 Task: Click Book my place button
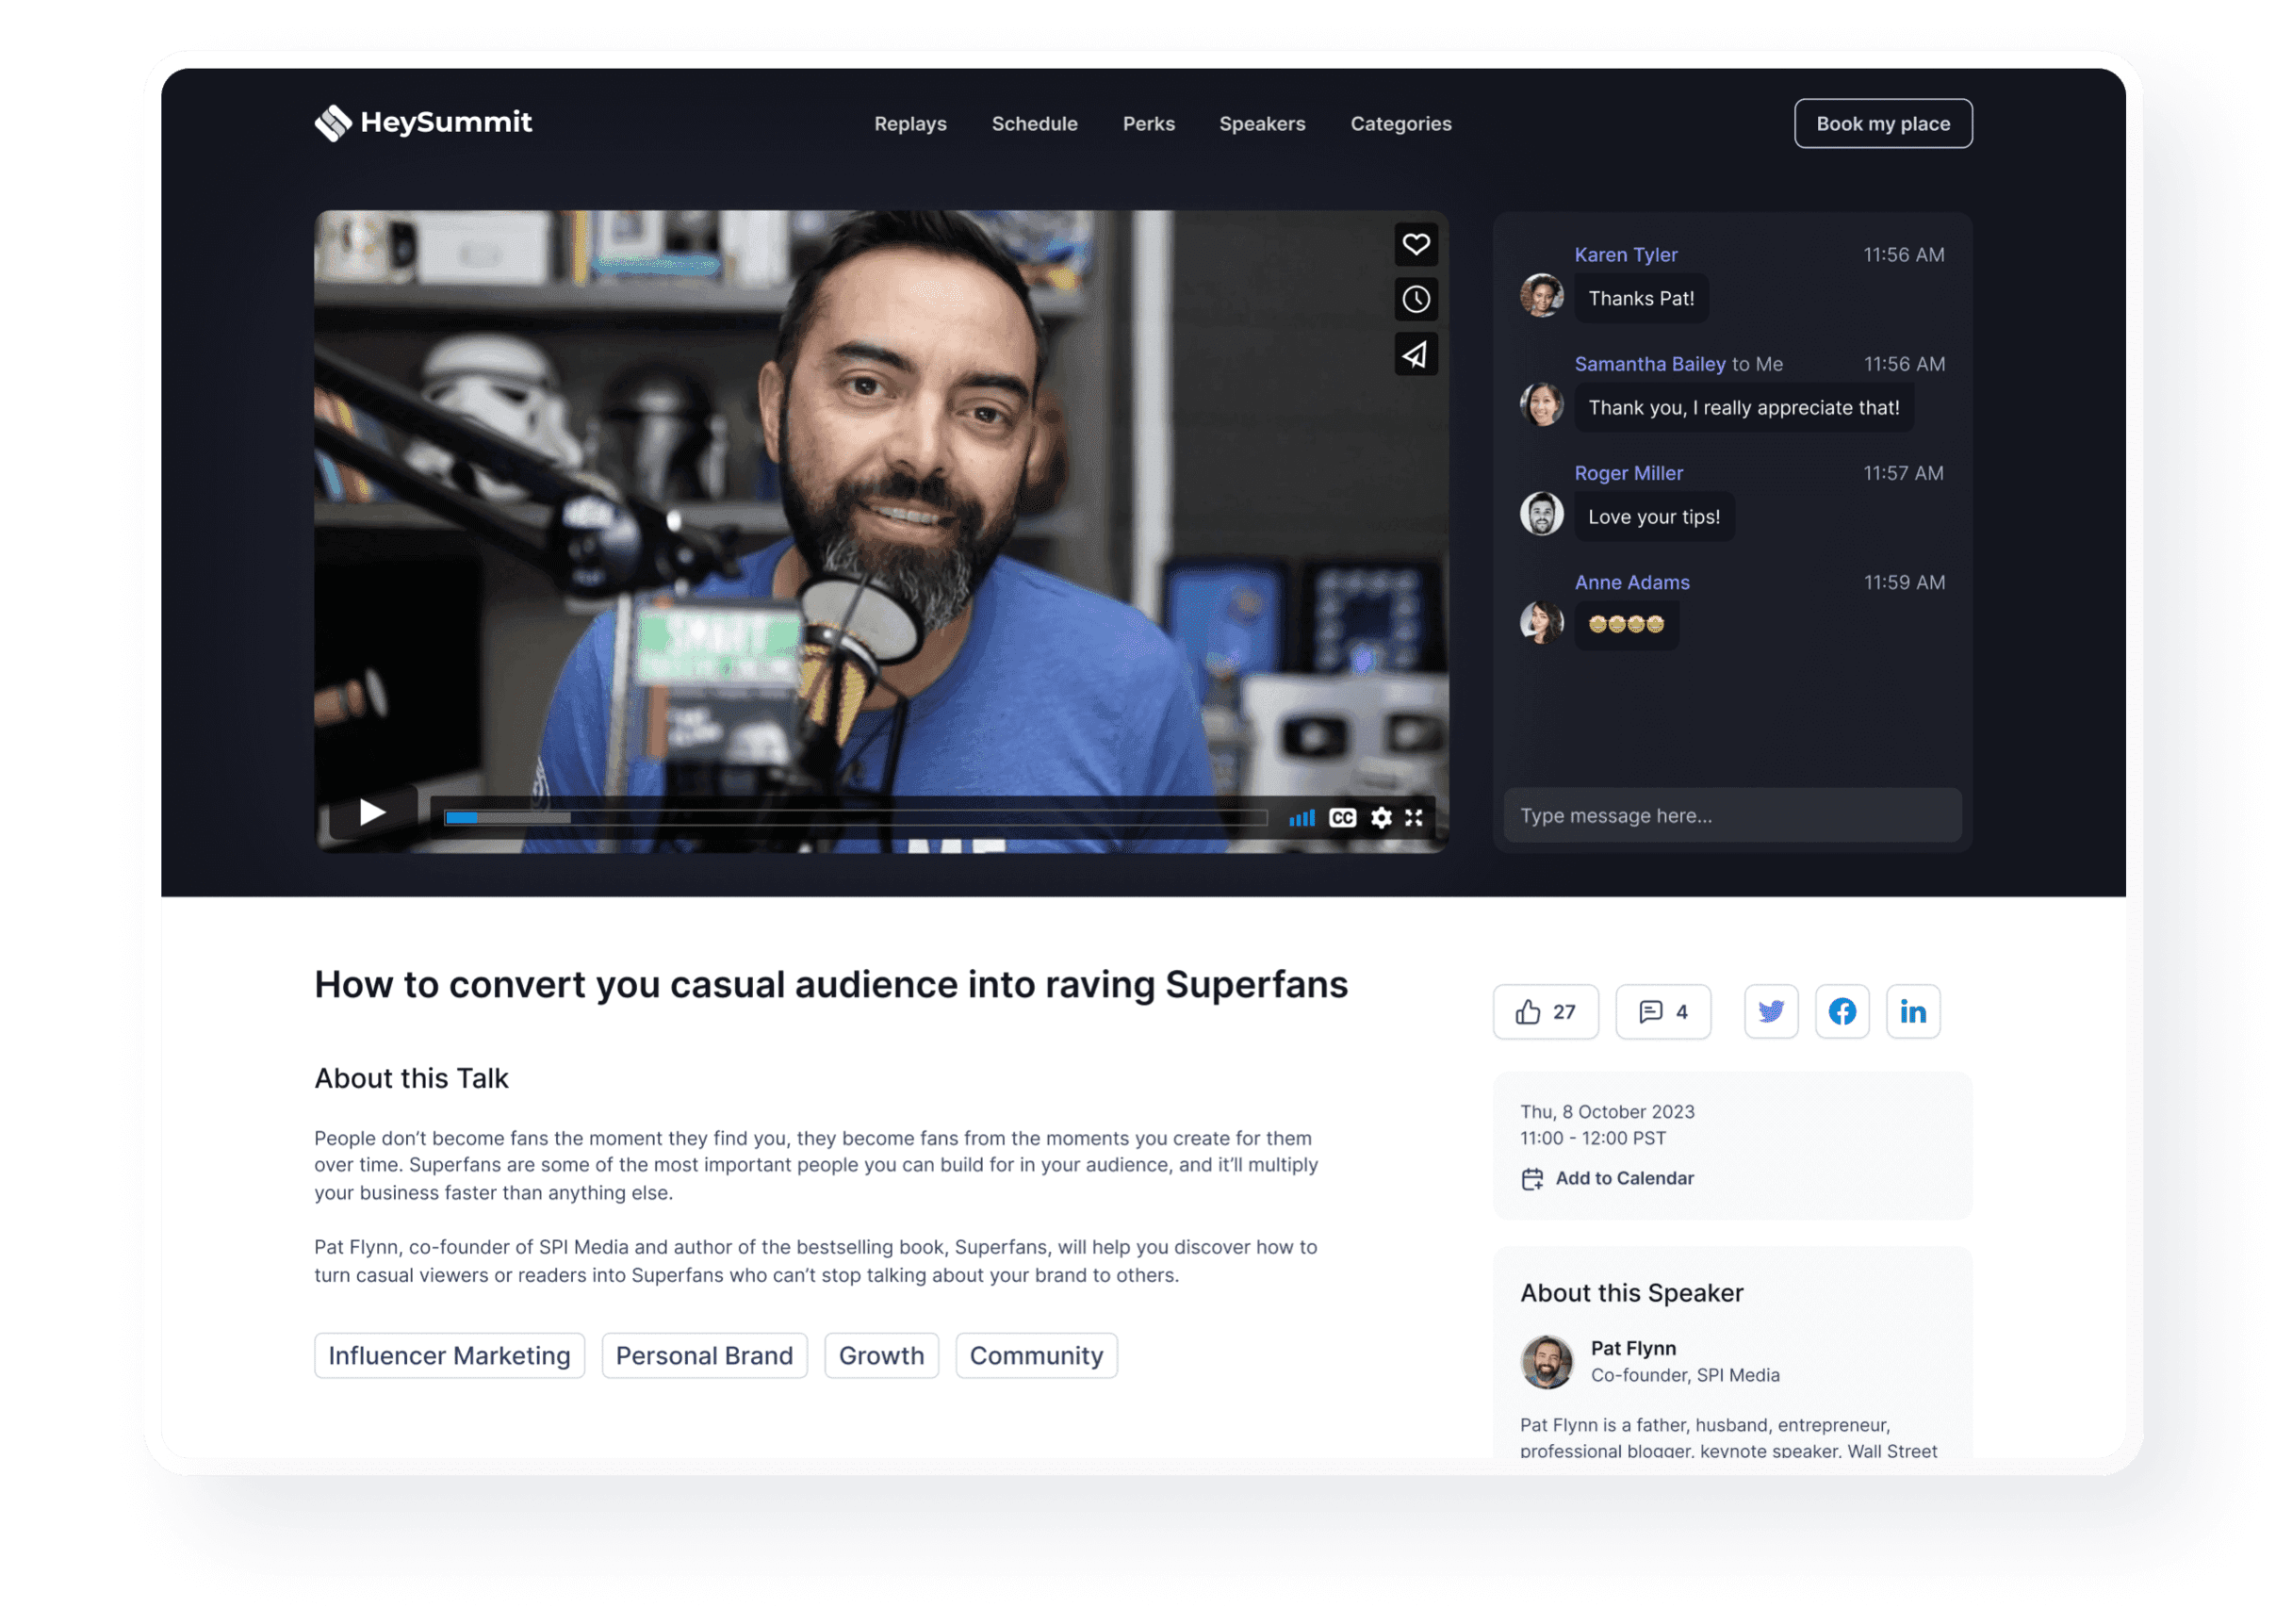(1883, 124)
